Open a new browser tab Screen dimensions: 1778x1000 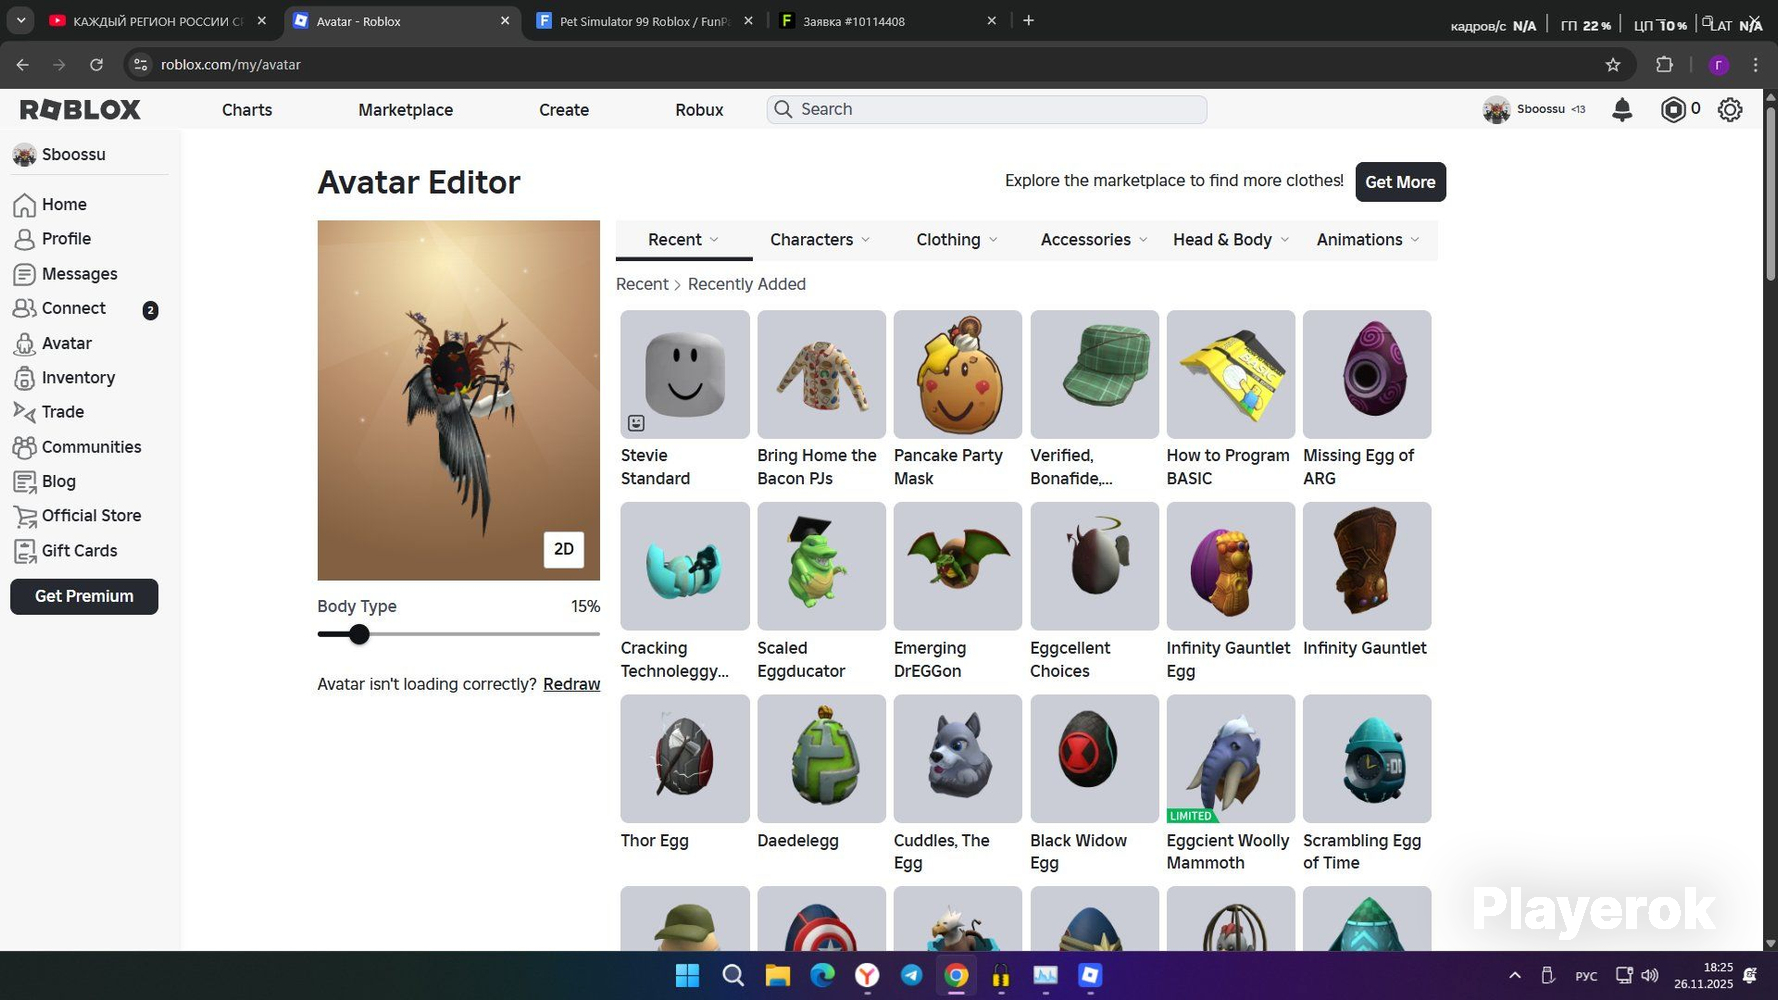1028,20
